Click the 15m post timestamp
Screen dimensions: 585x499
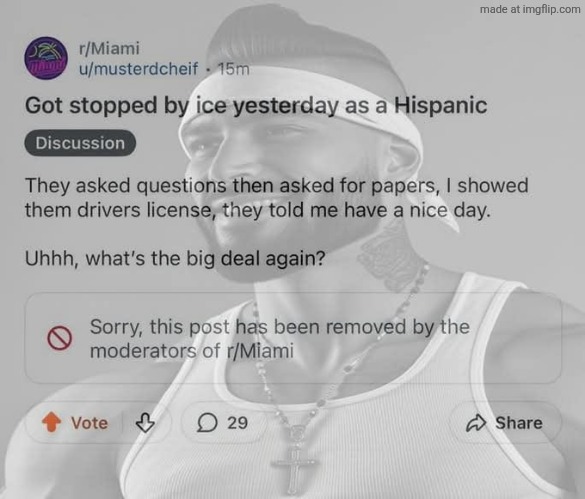(234, 69)
